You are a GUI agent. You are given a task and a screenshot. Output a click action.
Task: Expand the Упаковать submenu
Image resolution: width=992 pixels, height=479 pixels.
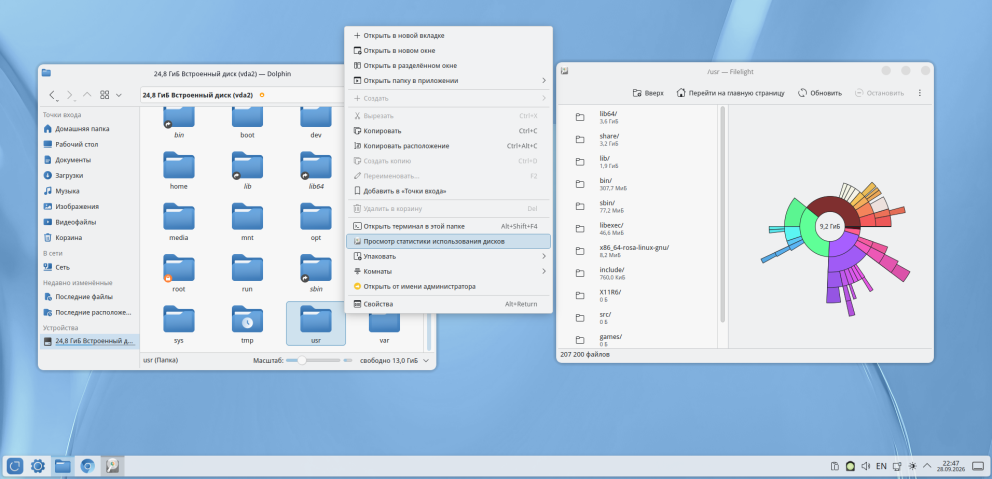(x=449, y=256)
